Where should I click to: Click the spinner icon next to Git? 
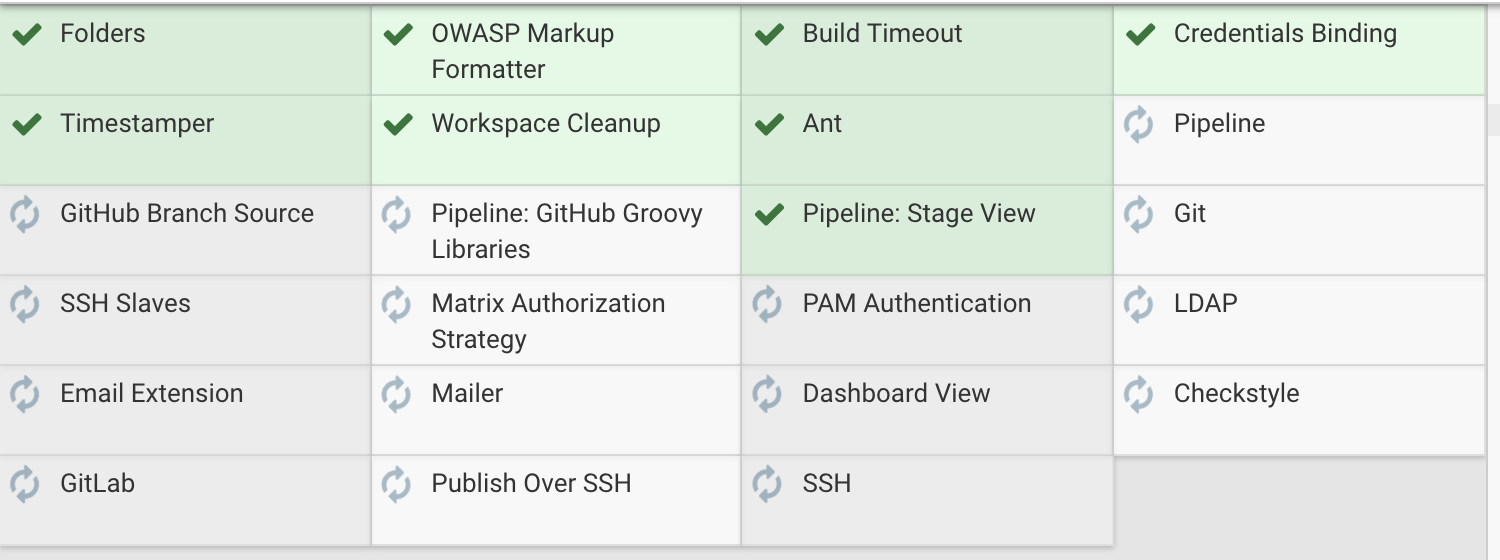[x=1139, y=215]
